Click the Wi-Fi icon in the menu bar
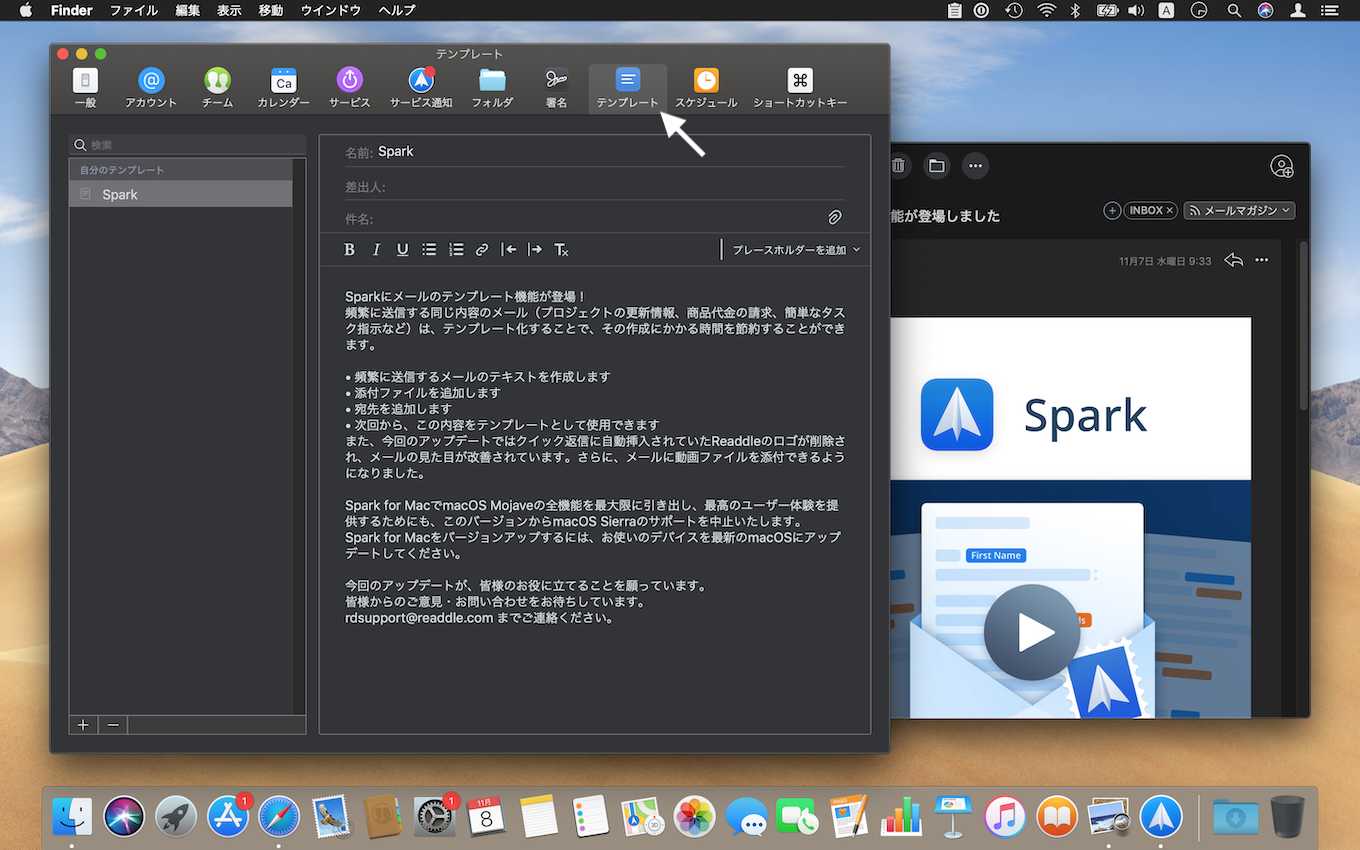 (1047, 10)
